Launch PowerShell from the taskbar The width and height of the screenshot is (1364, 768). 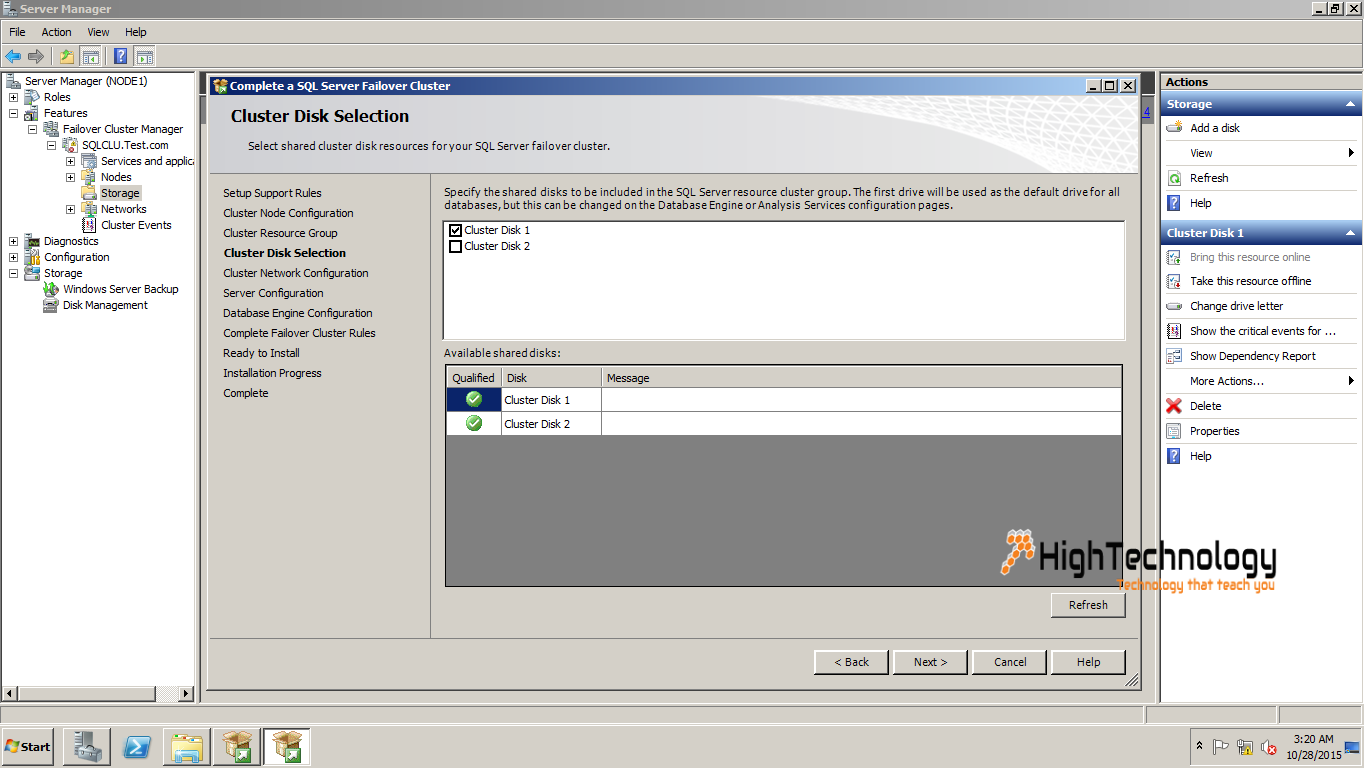[x=136, y=747]
